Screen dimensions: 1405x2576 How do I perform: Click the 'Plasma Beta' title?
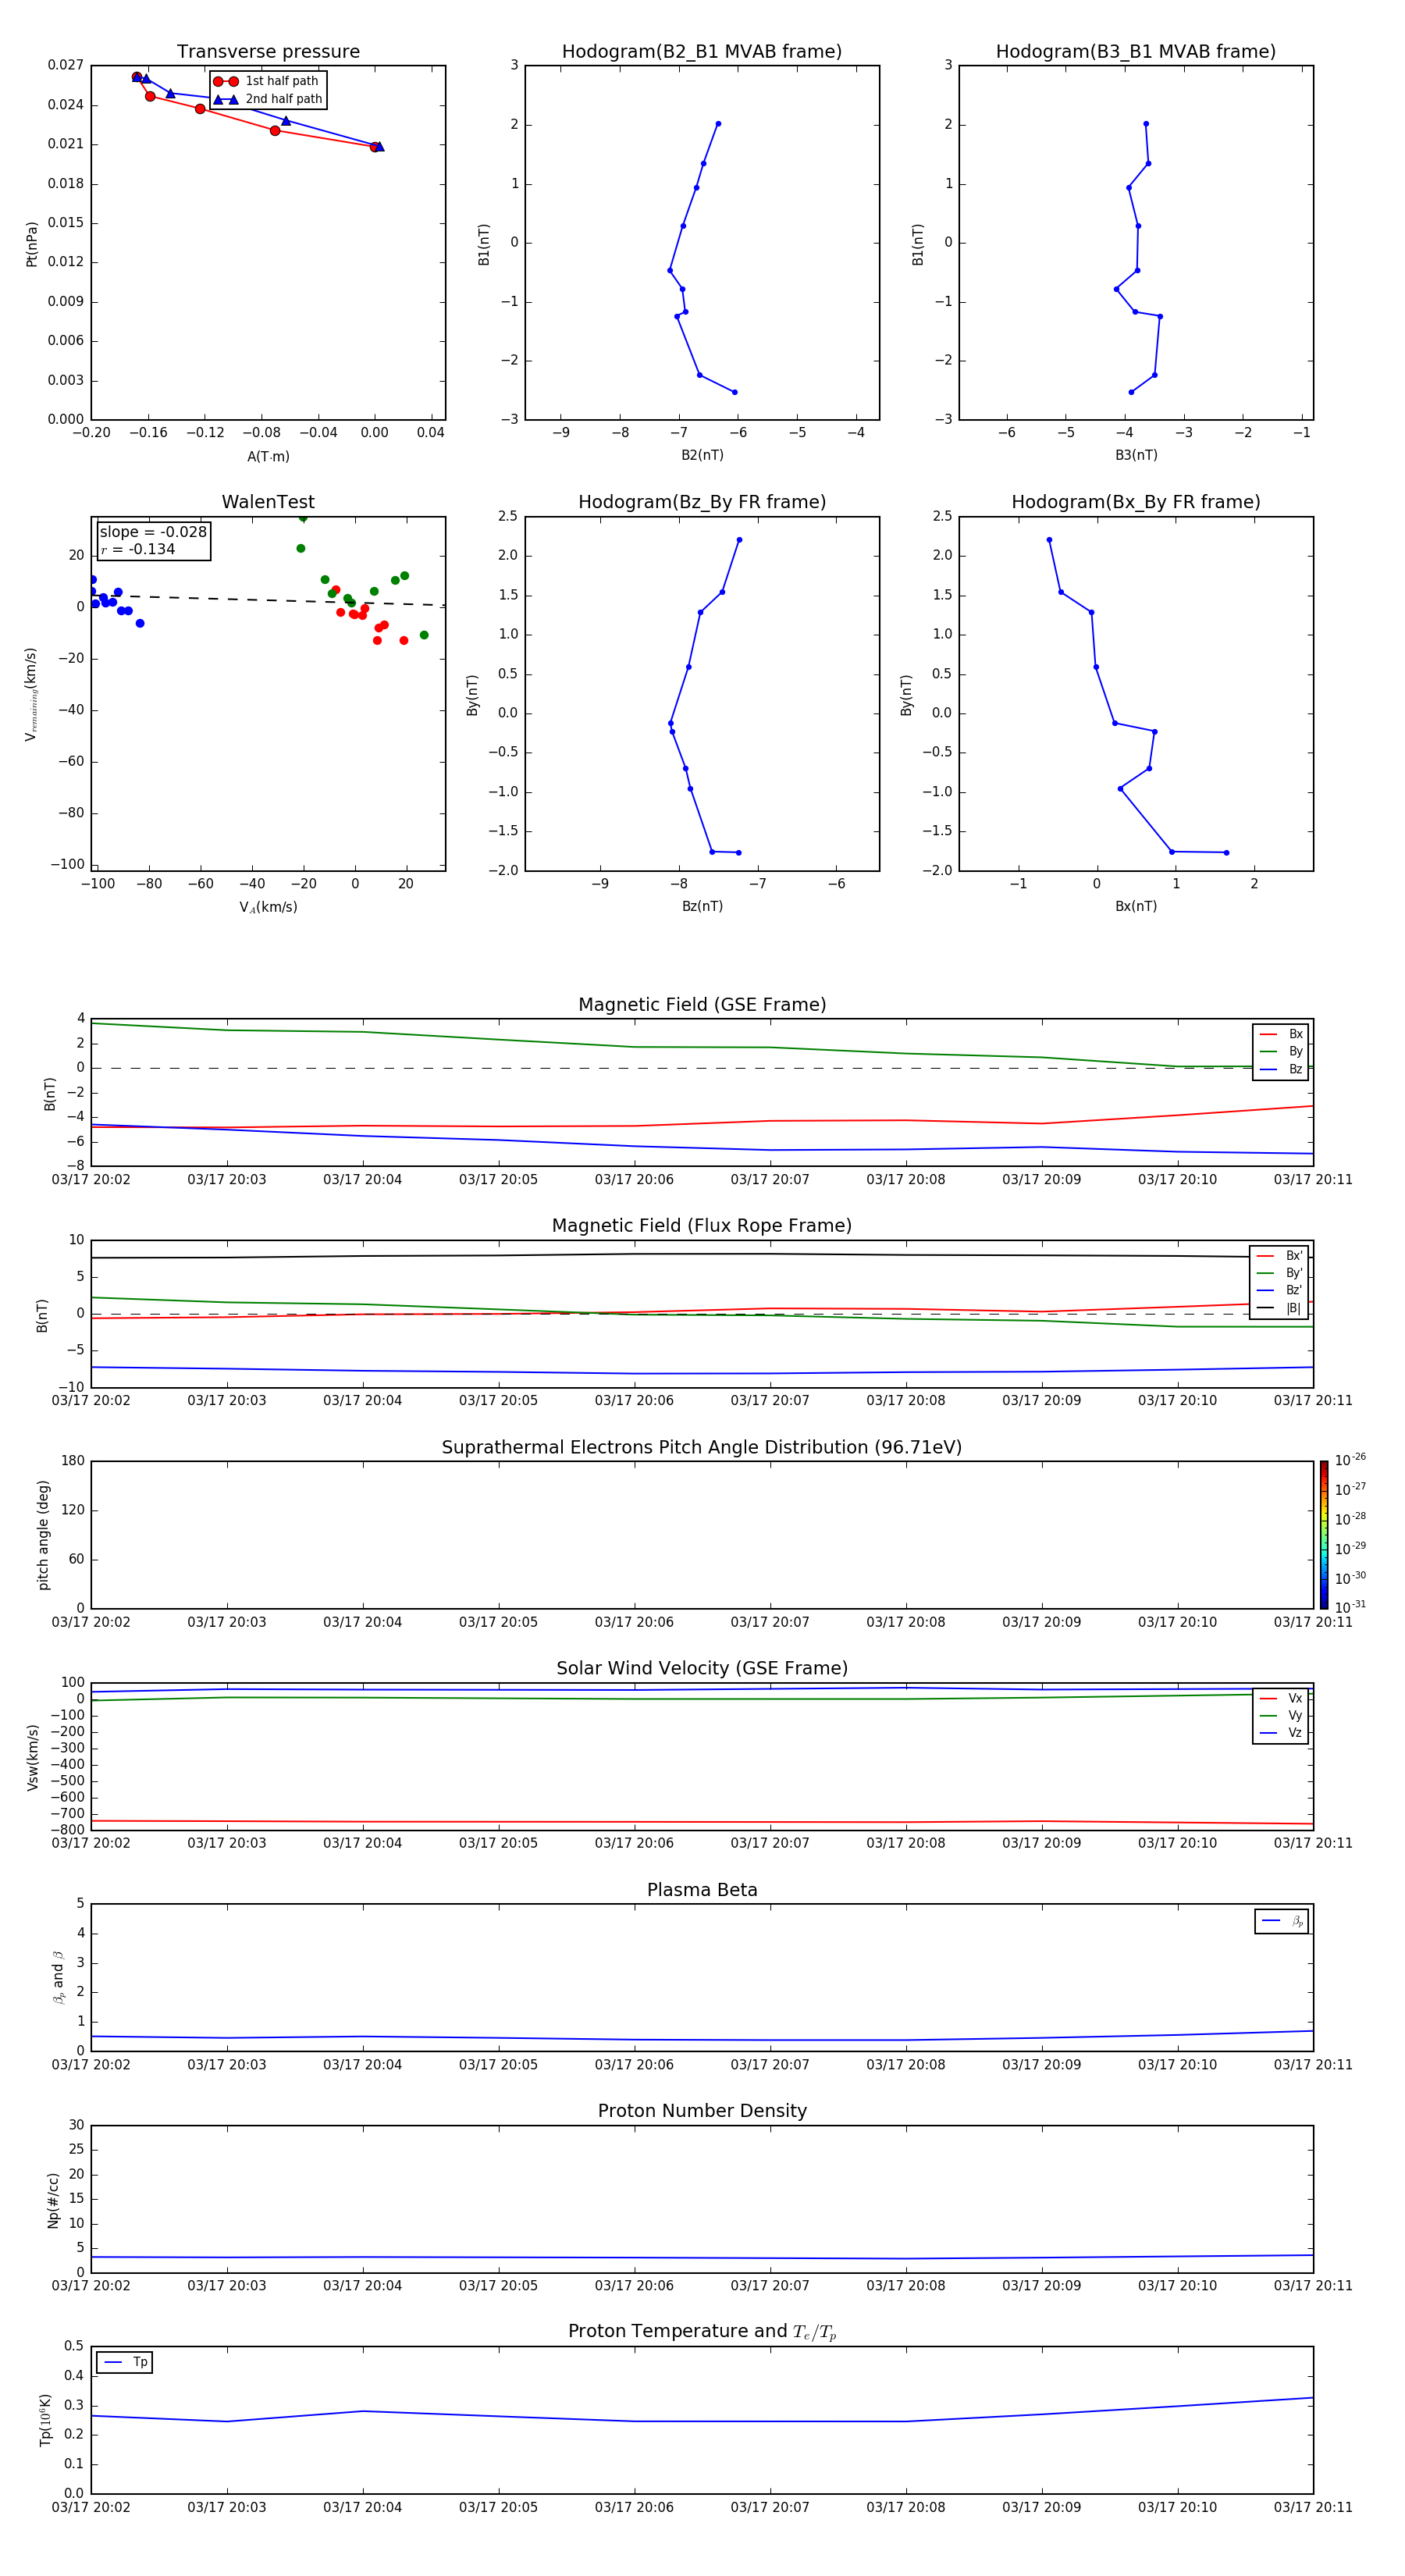point(702,1890)
